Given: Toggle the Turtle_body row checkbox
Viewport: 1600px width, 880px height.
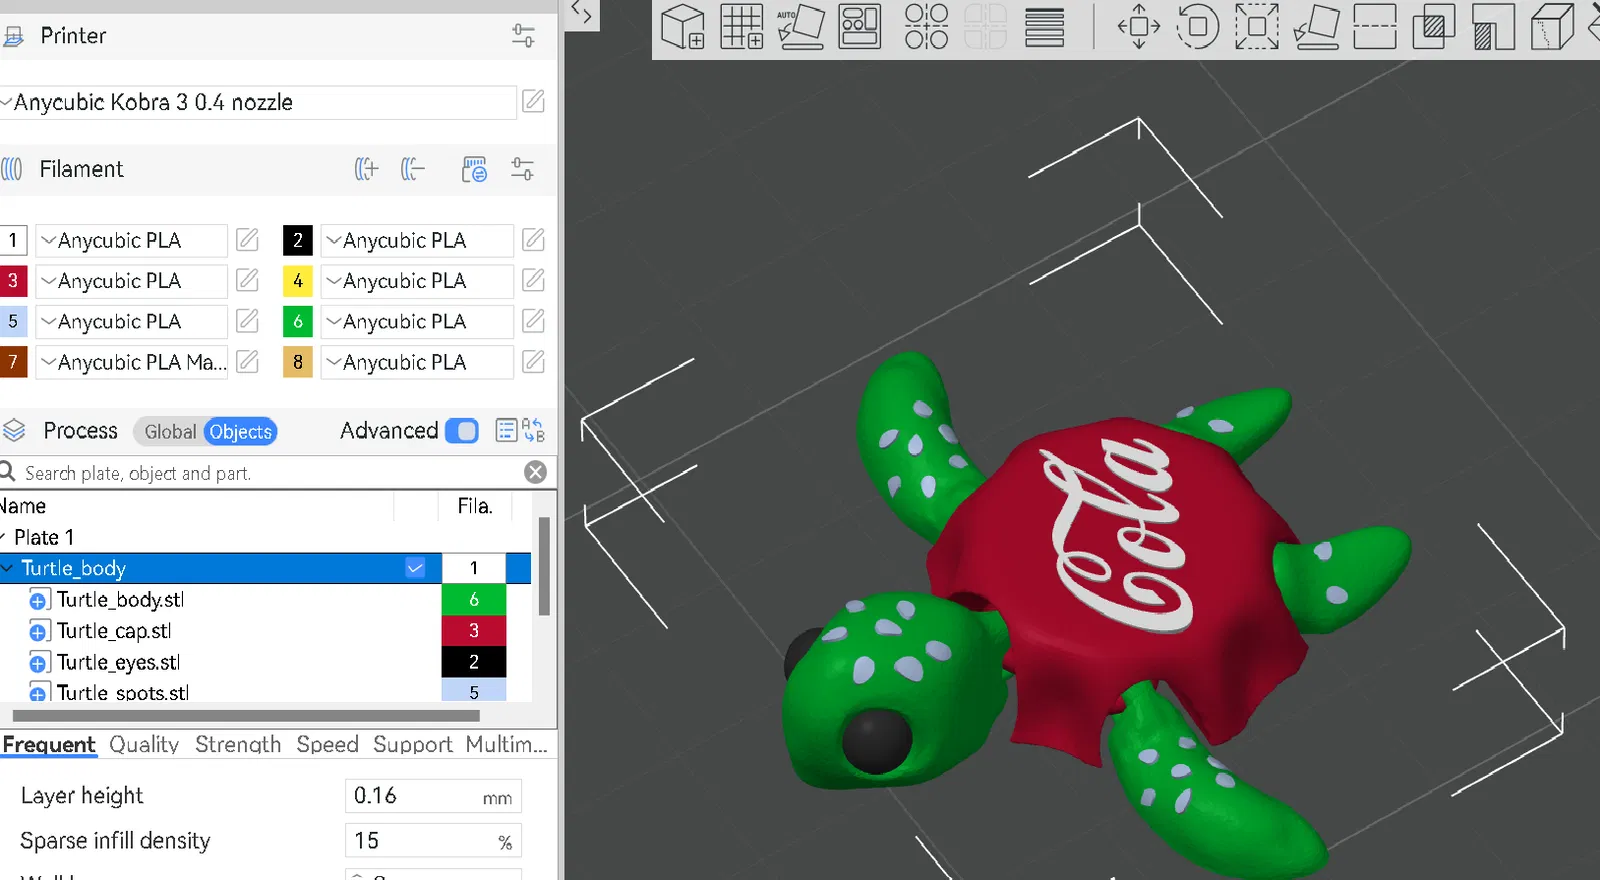Looking at the screenshot, I should click(x=416, y=568).
